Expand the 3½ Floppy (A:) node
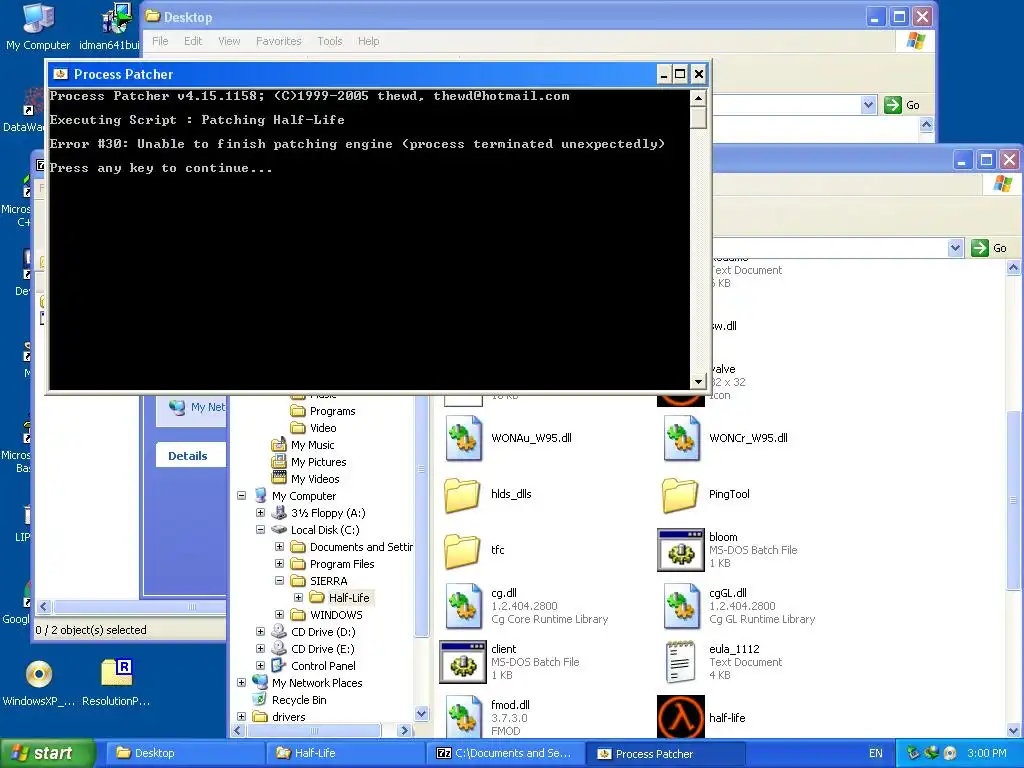The width and height of the screenshot is (1024, 768). click(261, 513)
